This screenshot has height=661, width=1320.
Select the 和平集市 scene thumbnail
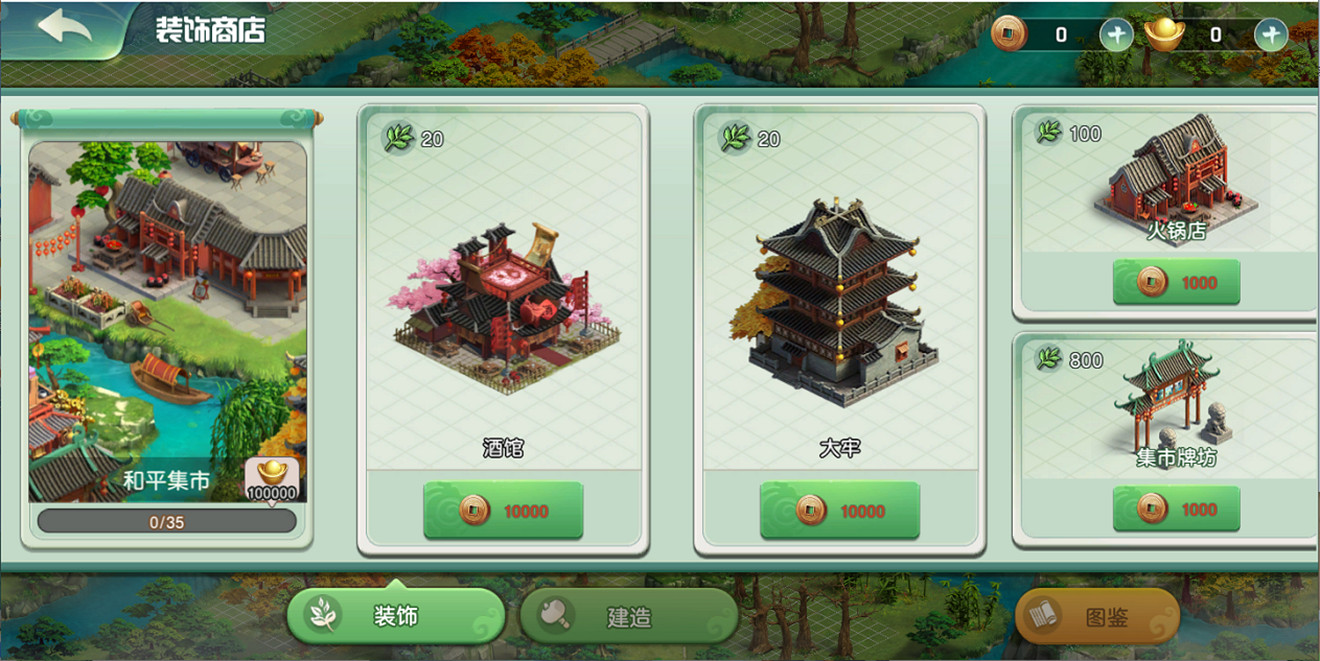[167, 321]
